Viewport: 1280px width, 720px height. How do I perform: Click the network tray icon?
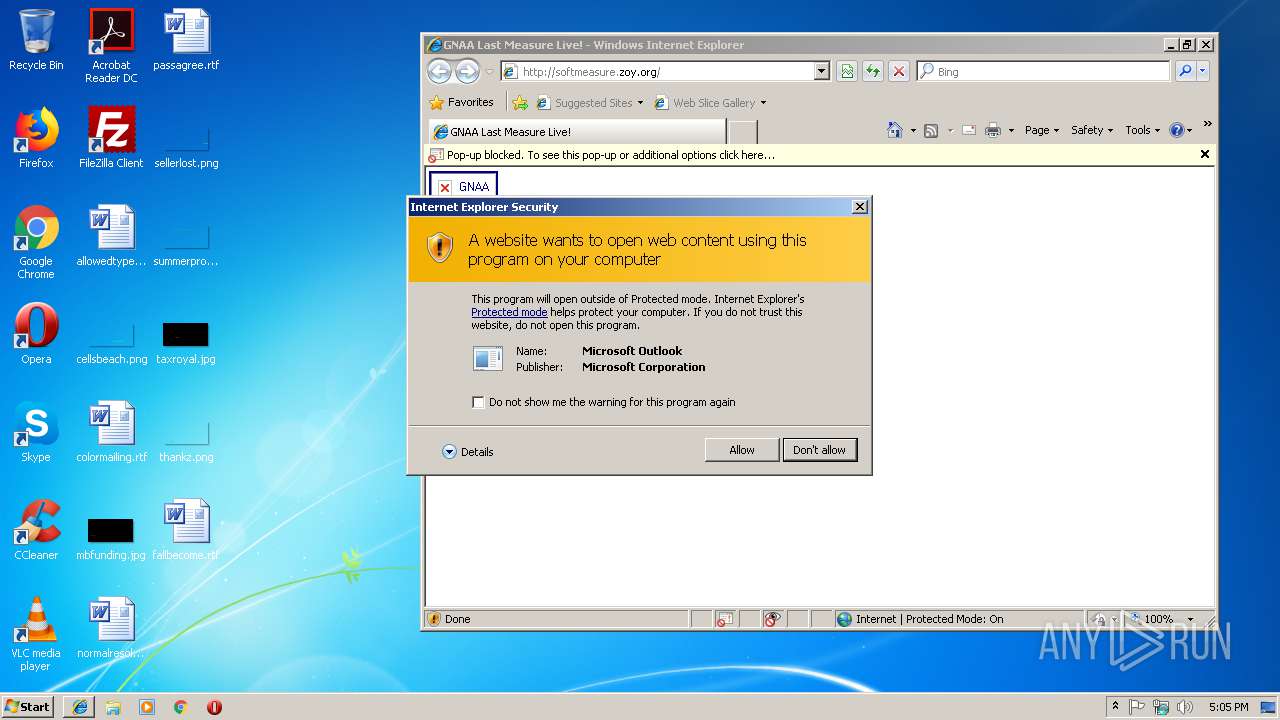coord(1161,707)
